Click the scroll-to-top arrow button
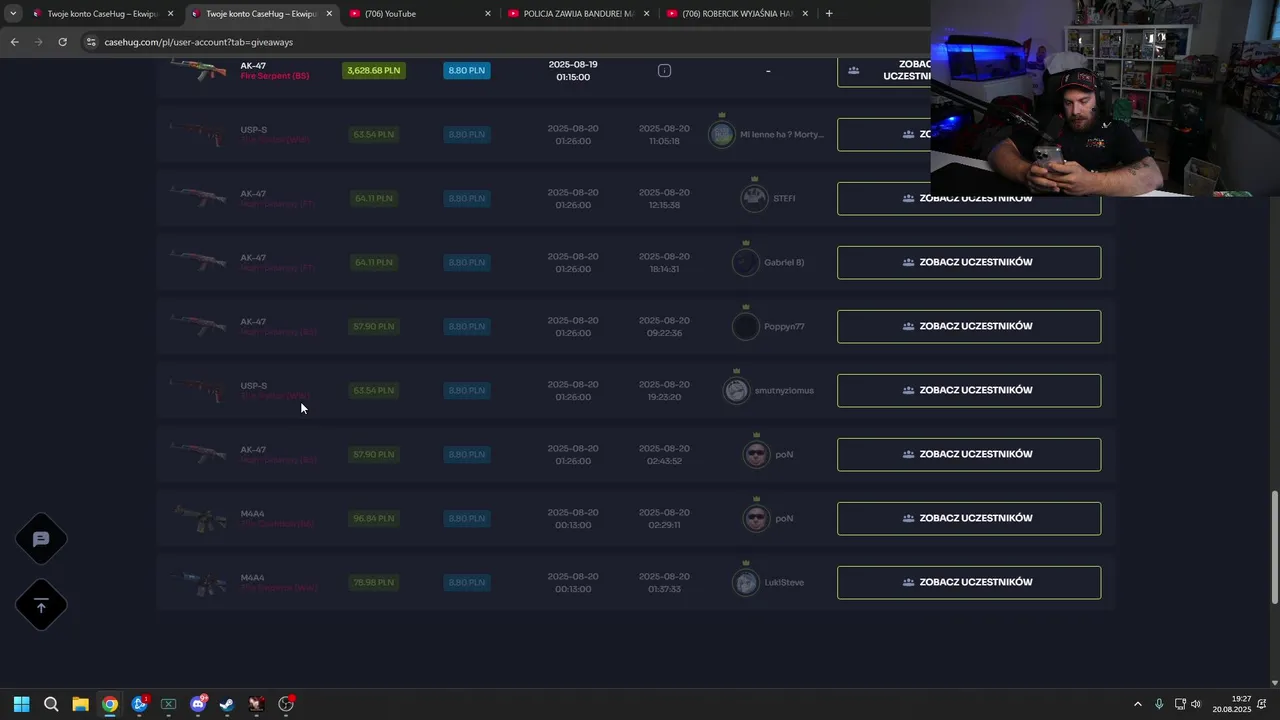1280x720 pixels. coord(41,606)
